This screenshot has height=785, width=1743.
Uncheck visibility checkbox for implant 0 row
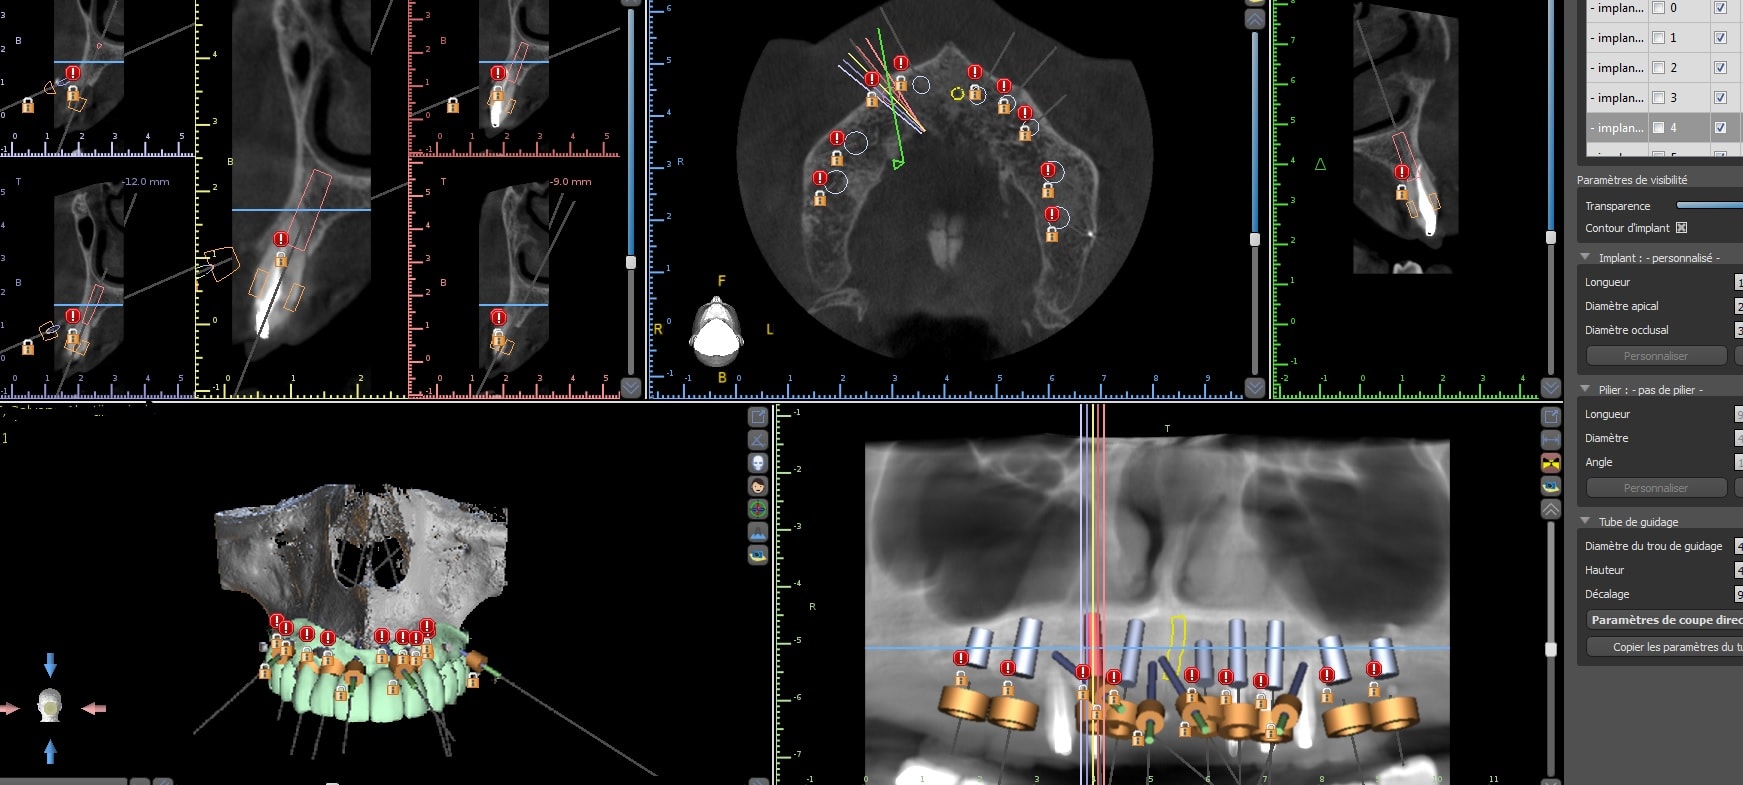[1720, 8]
